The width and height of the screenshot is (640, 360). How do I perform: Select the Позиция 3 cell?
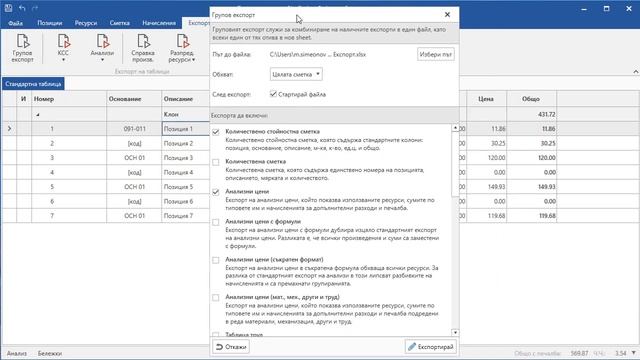click(x=186, y=158)
